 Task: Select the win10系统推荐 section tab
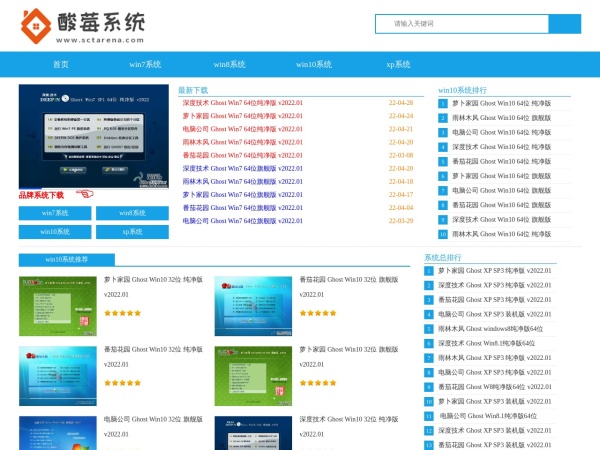pos(67,259)
